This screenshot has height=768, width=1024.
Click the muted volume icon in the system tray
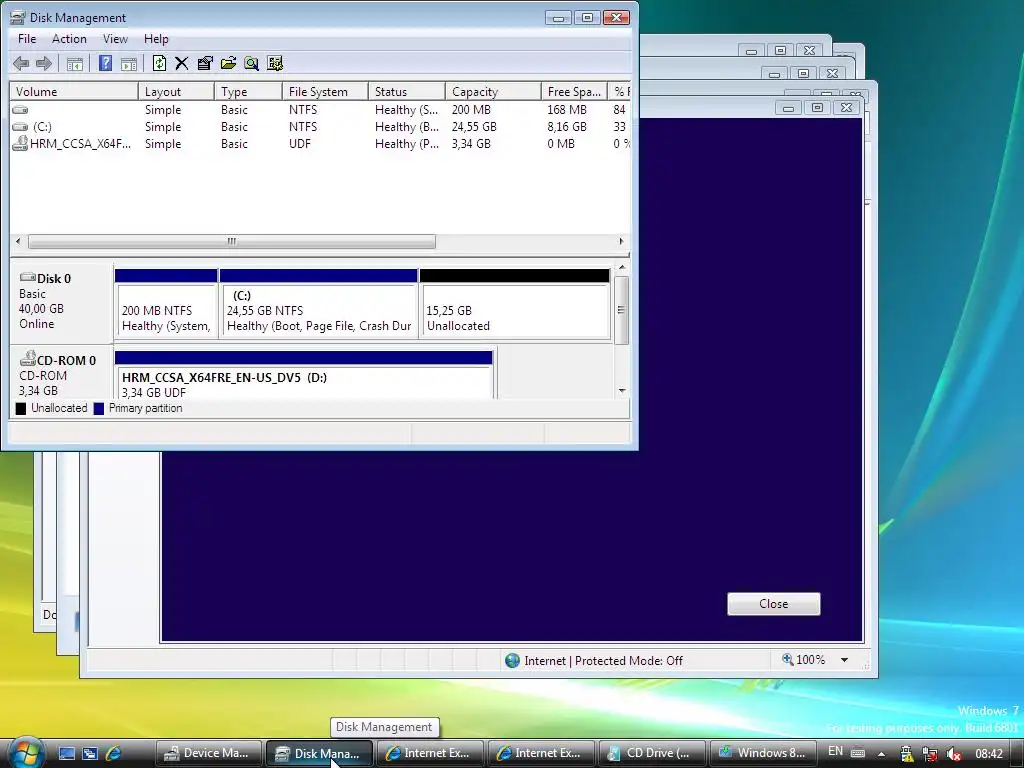point(953,754)
